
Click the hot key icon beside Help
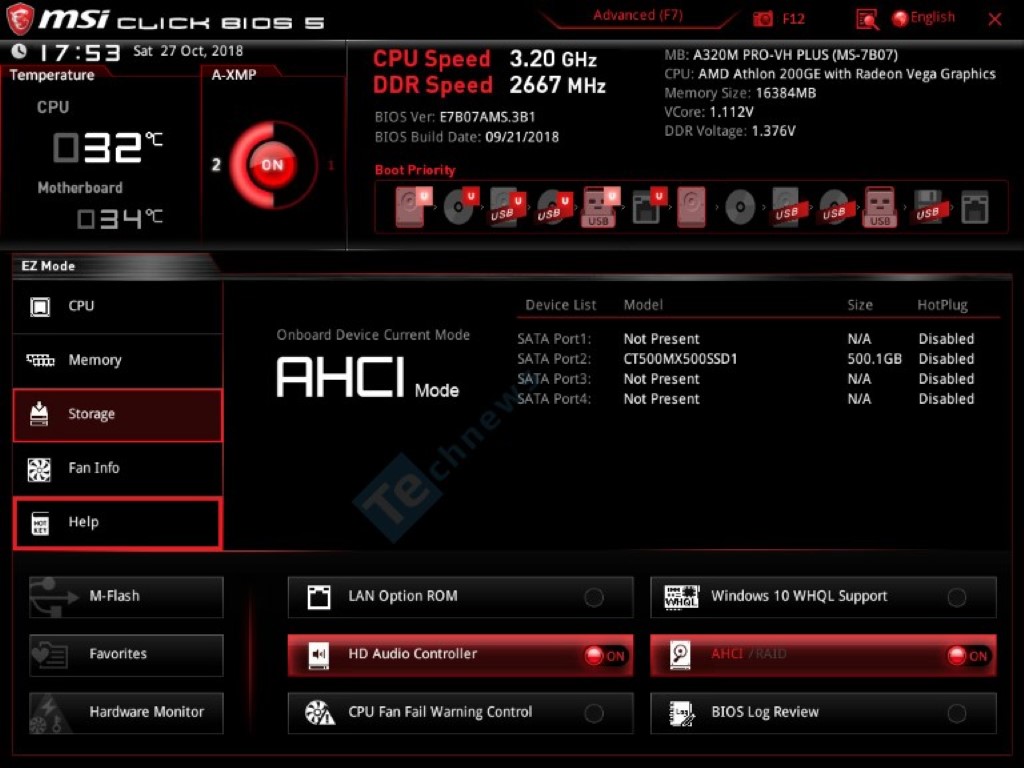click(40, 524)
